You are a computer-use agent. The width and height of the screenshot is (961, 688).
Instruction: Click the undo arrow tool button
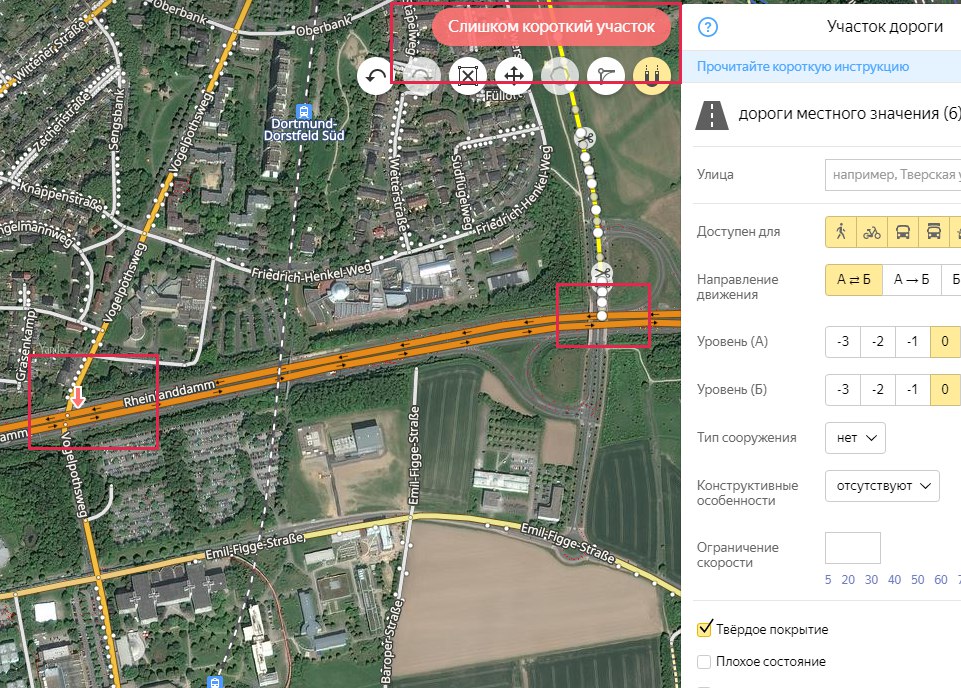pyautogui.click(x=375, y=76)
